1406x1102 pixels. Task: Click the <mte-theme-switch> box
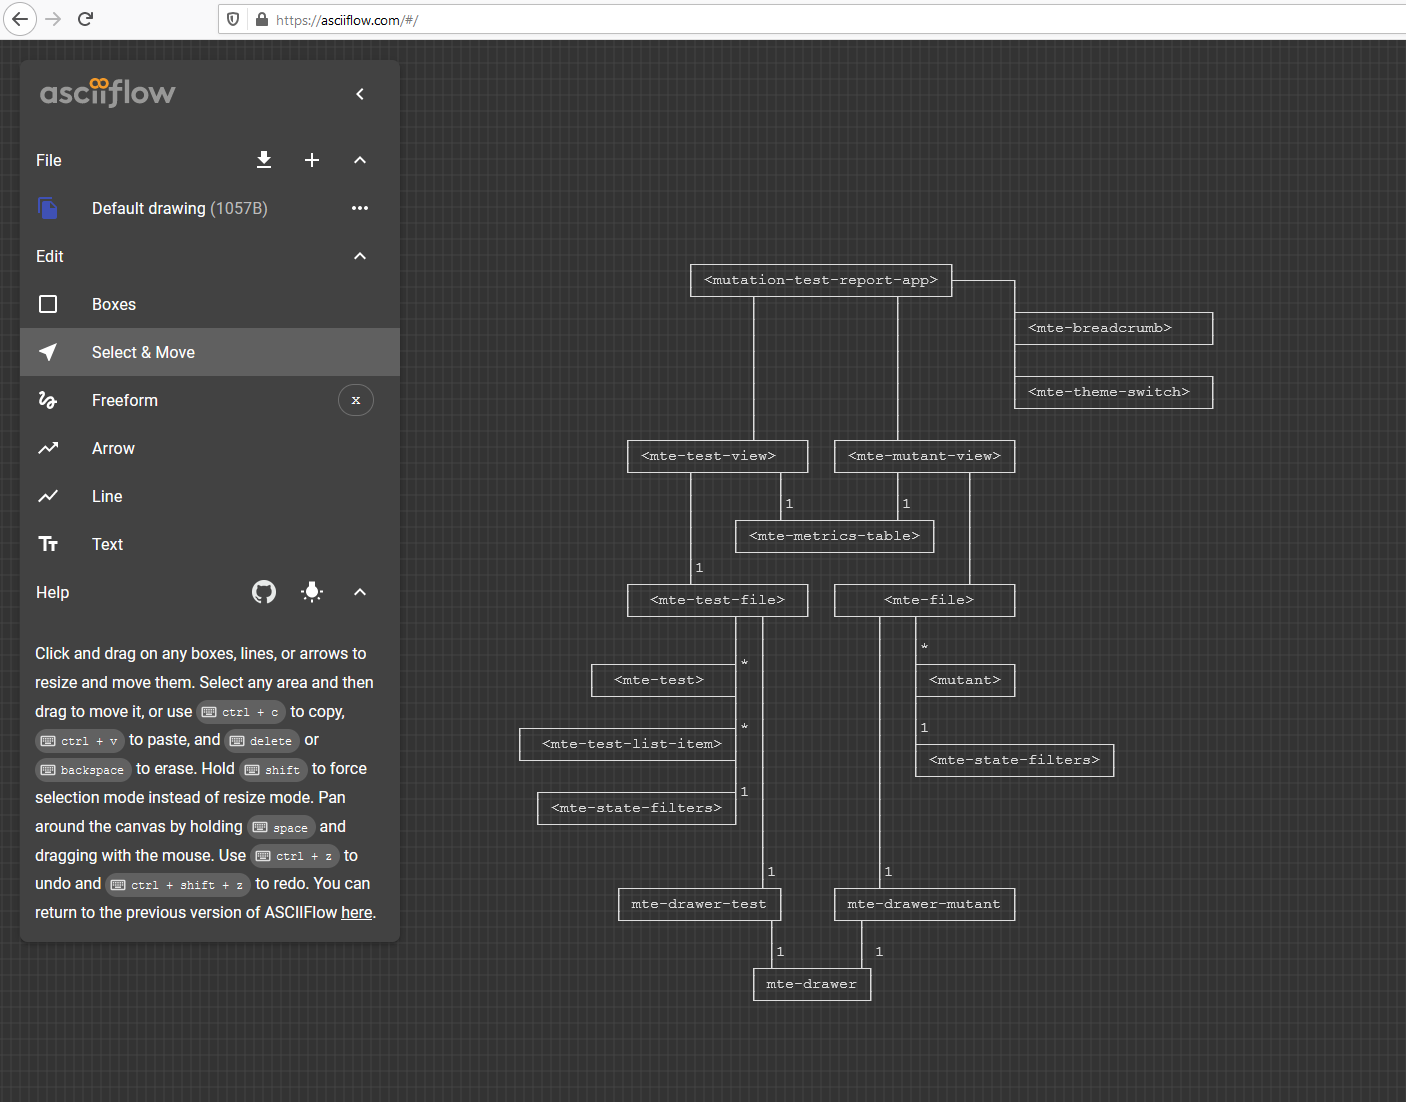pos(1114,392)
